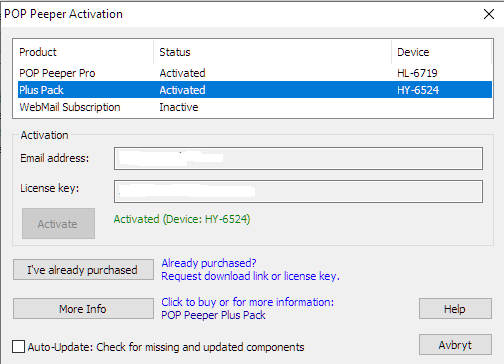The height and width of the screenshot is (364, 504).
Task: Select the POP Peeper Pro product row
Action: [x=255, y=73]
